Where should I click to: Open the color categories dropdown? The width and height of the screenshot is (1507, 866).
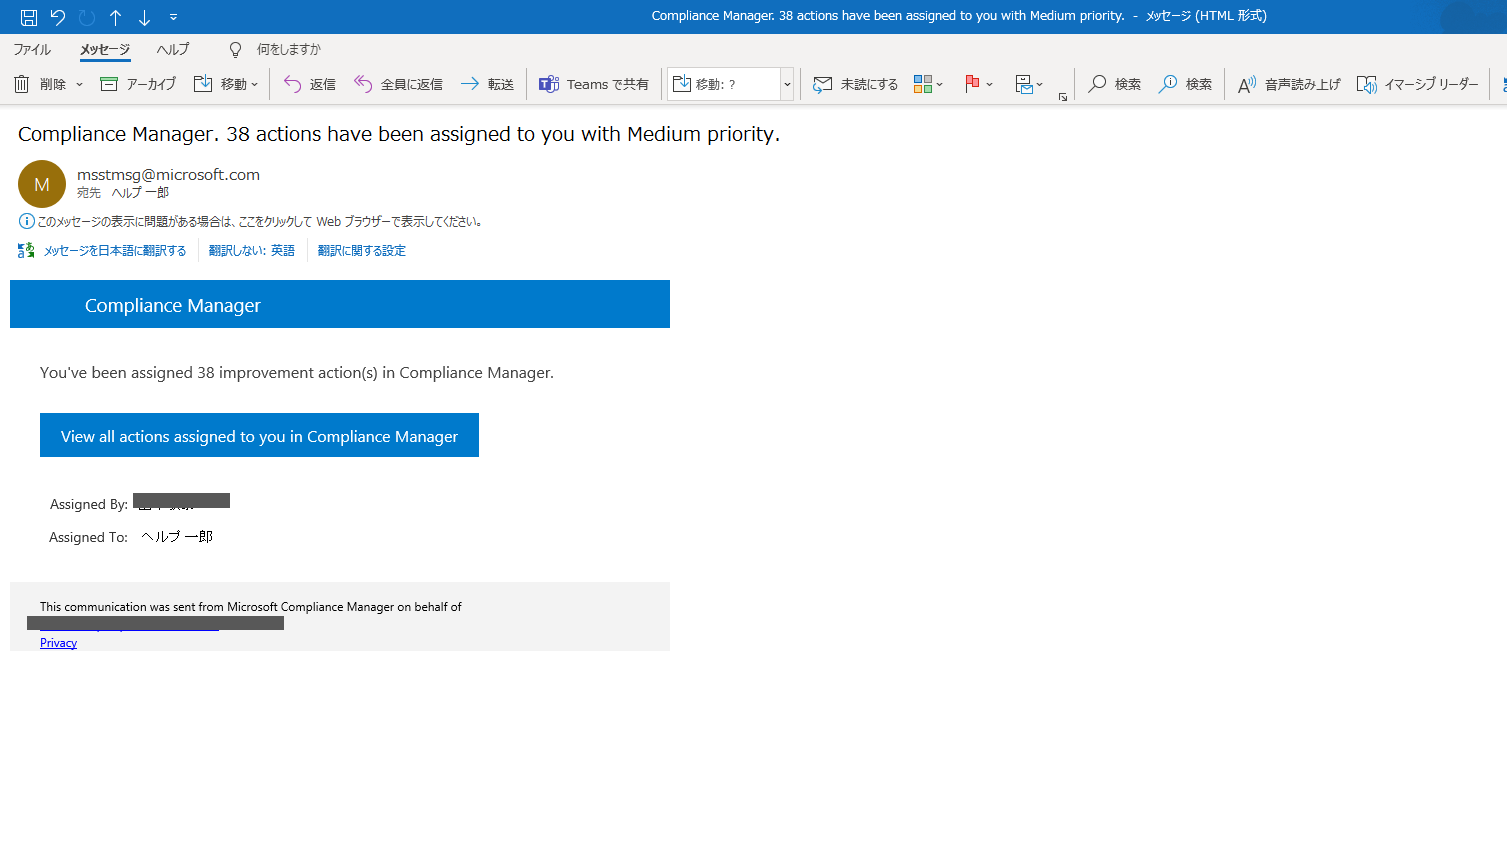pos(929,84)
